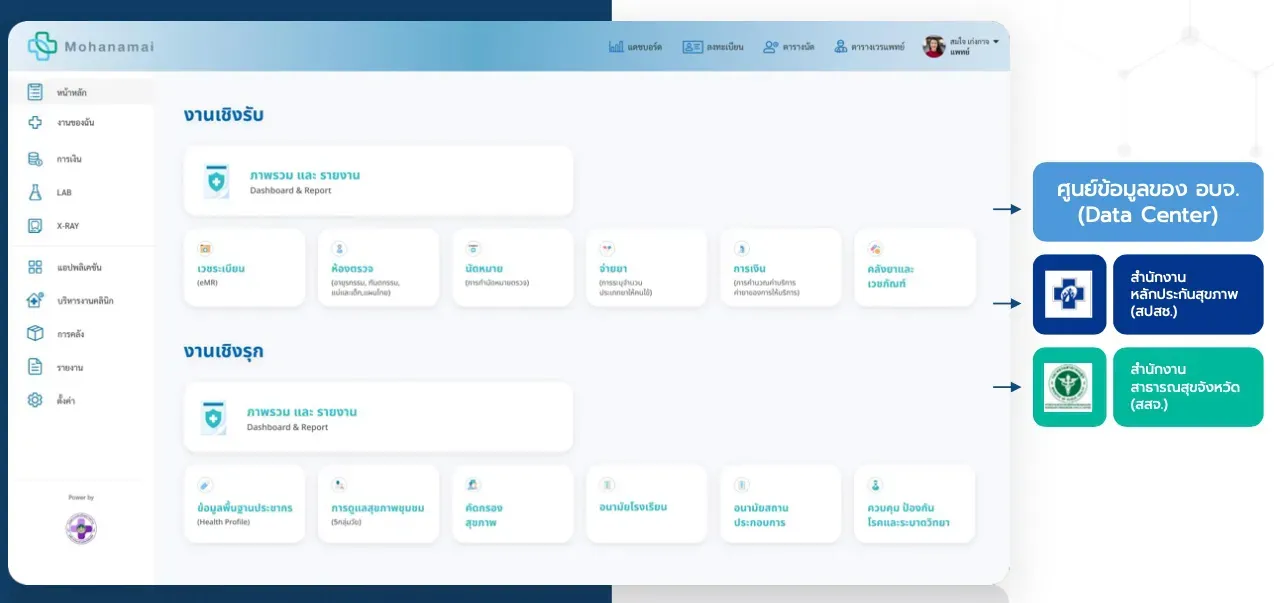Click the user avatar photo
This screenshot has height=603, width=1274.
[934, 46]
